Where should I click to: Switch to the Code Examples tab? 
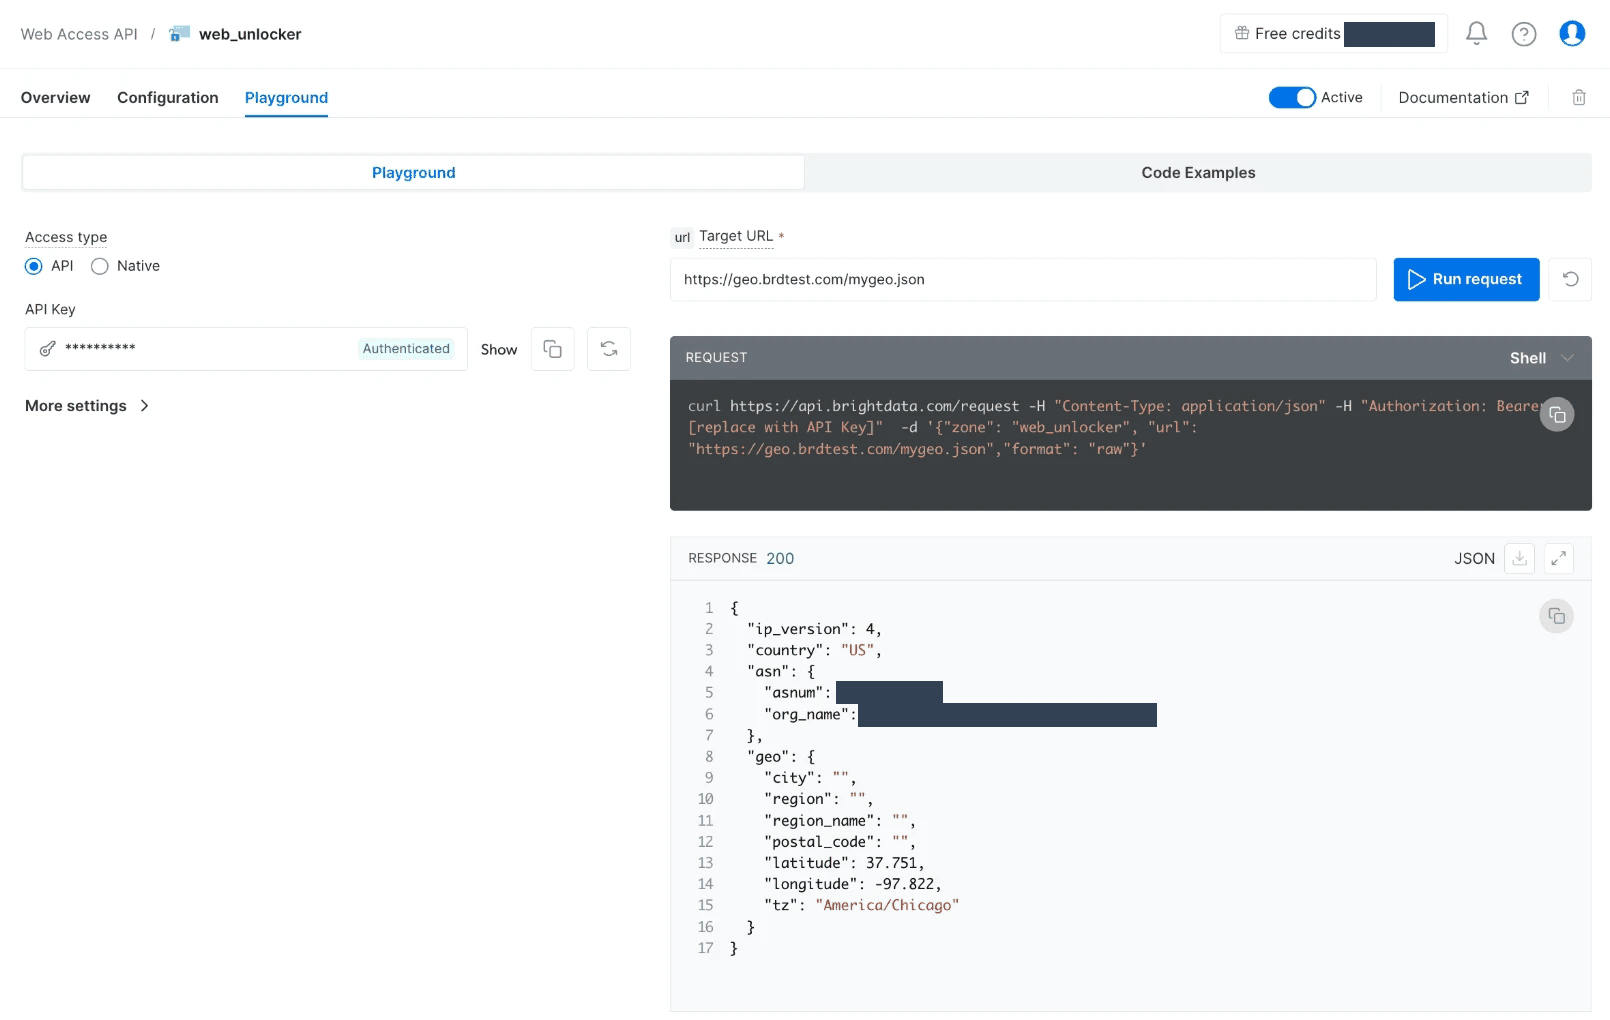(1198, 173)
